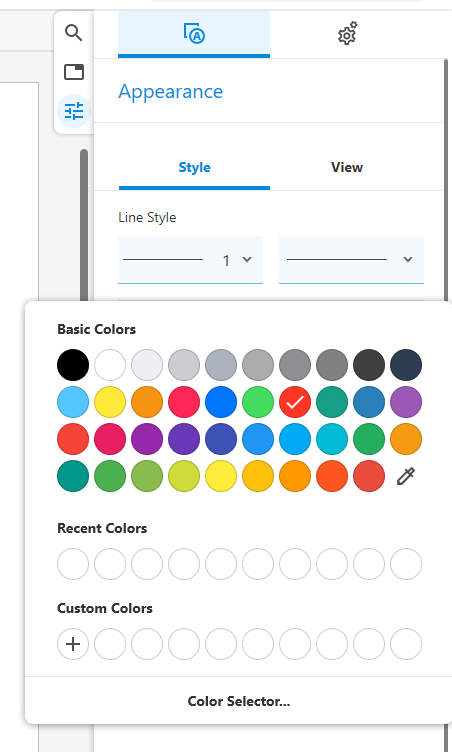Select the checked red color swatch
This screenshot has width=452, height=752.
pos(295,402)
